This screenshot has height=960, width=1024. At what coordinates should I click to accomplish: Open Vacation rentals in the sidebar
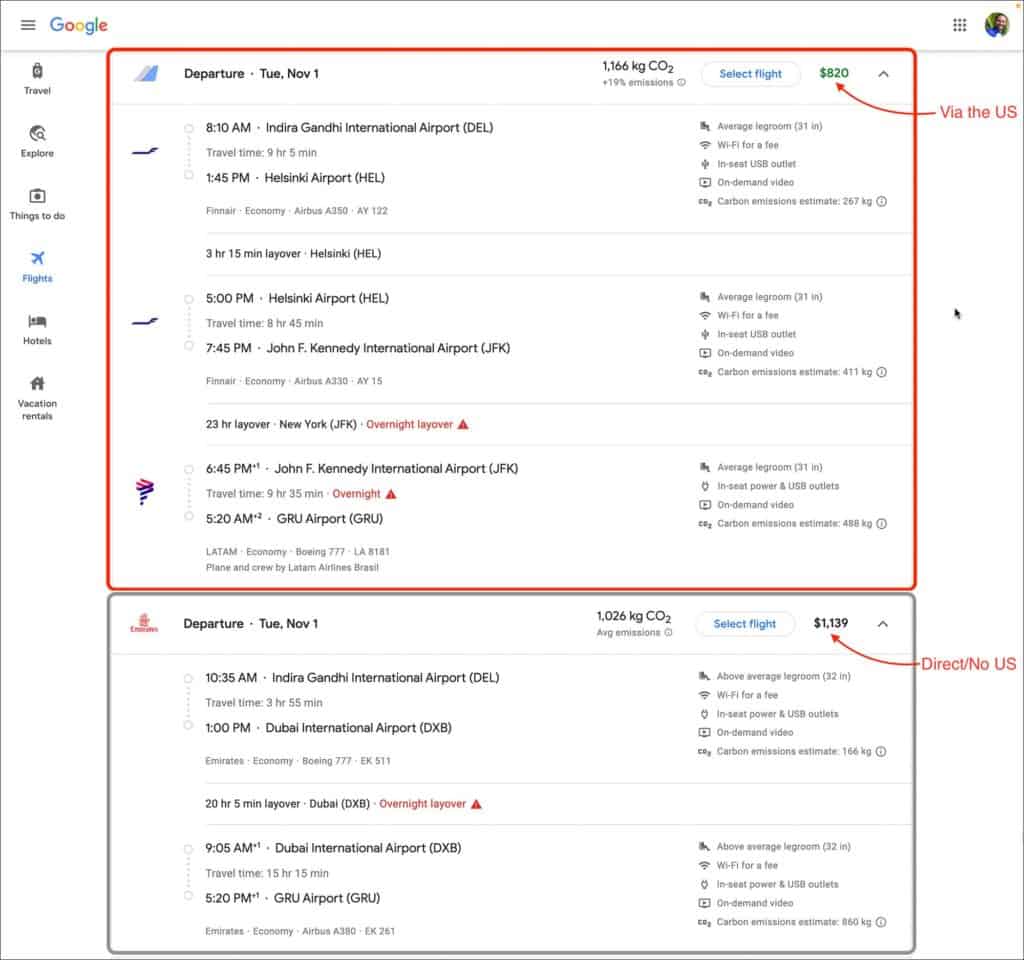point(37,398)
